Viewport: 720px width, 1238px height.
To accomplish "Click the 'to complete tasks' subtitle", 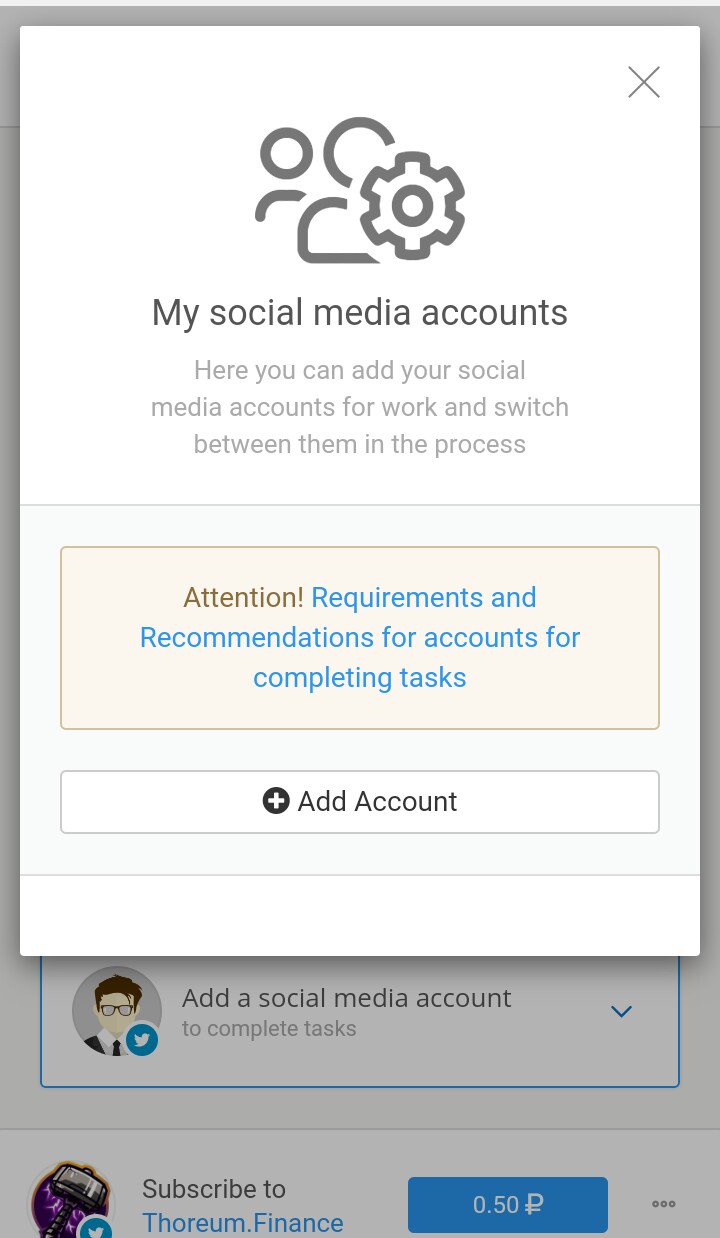I will pos(269,1029).
